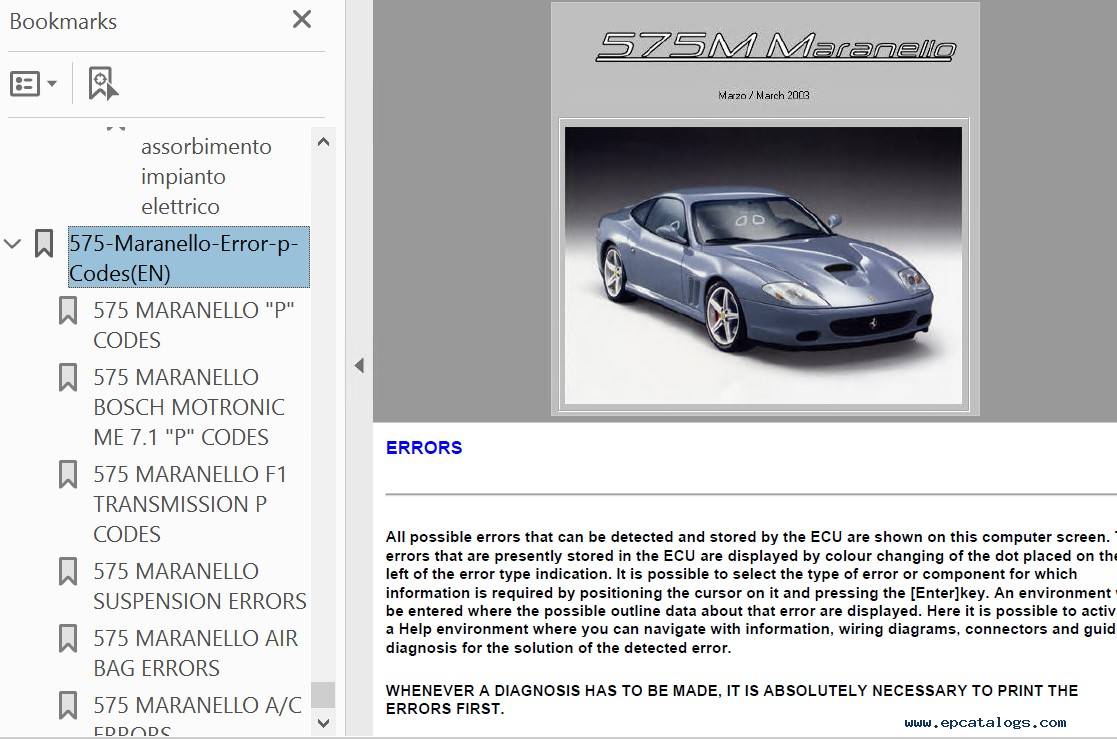This screenshot has height=739, width=1117.
Task: Click the bookmarks scrollbar up arrow
Action: tap(323, 142)
